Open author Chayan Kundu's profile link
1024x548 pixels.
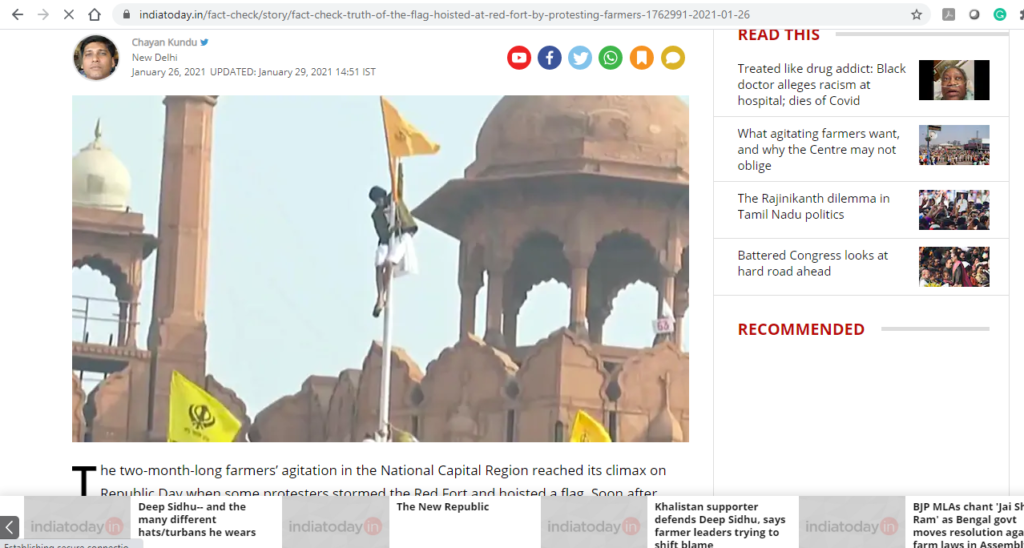[x=164, y=42]
